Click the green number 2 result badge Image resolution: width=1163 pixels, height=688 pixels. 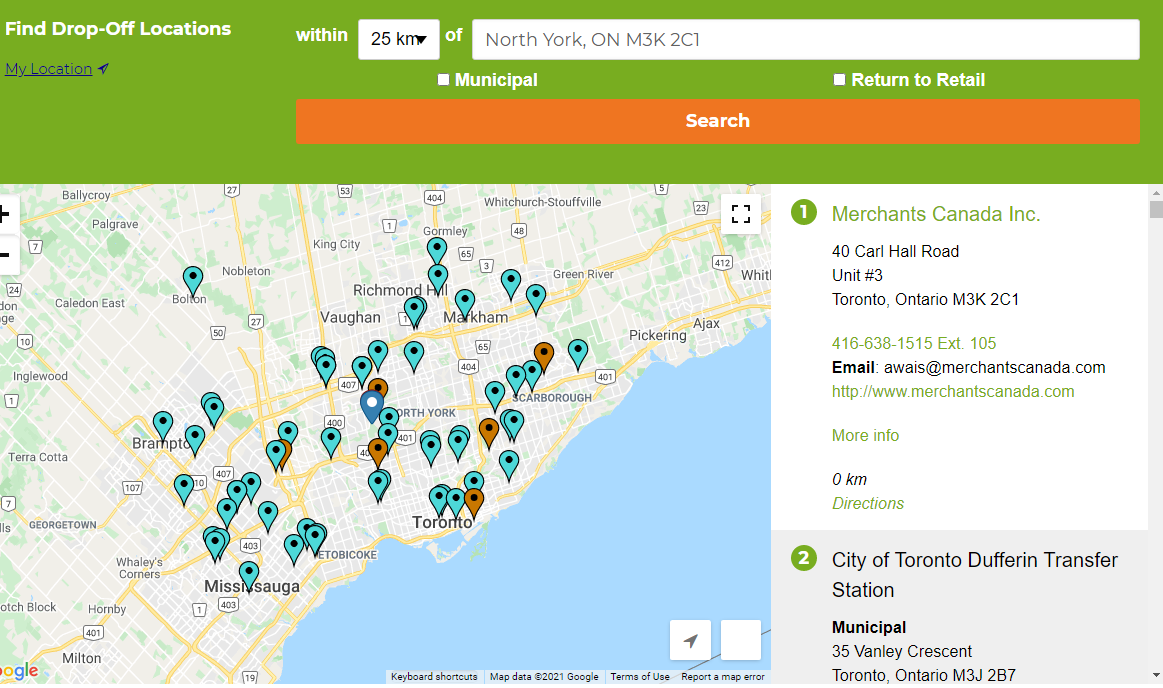point(803,558)
